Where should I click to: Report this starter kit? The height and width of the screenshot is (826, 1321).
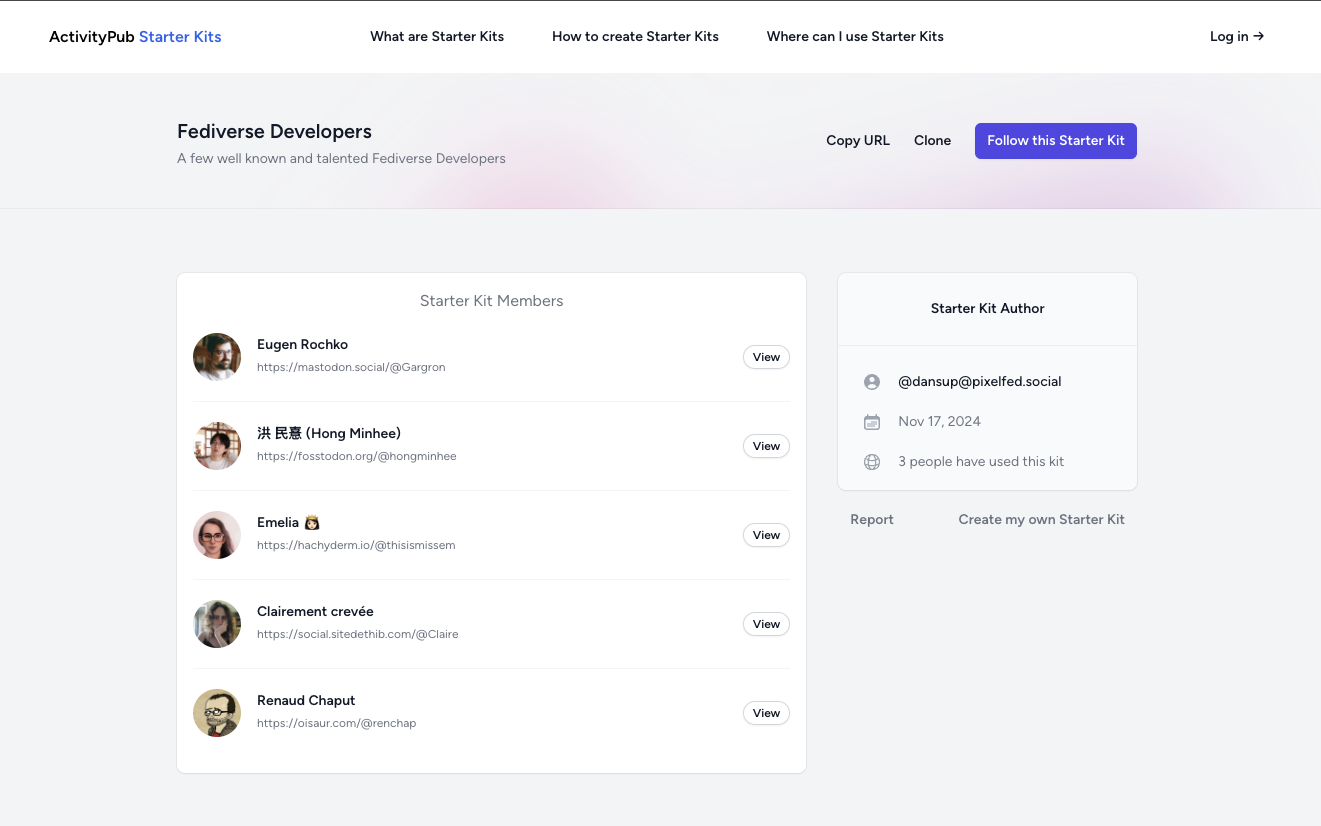pyautogui.click(x=872, y=520)
